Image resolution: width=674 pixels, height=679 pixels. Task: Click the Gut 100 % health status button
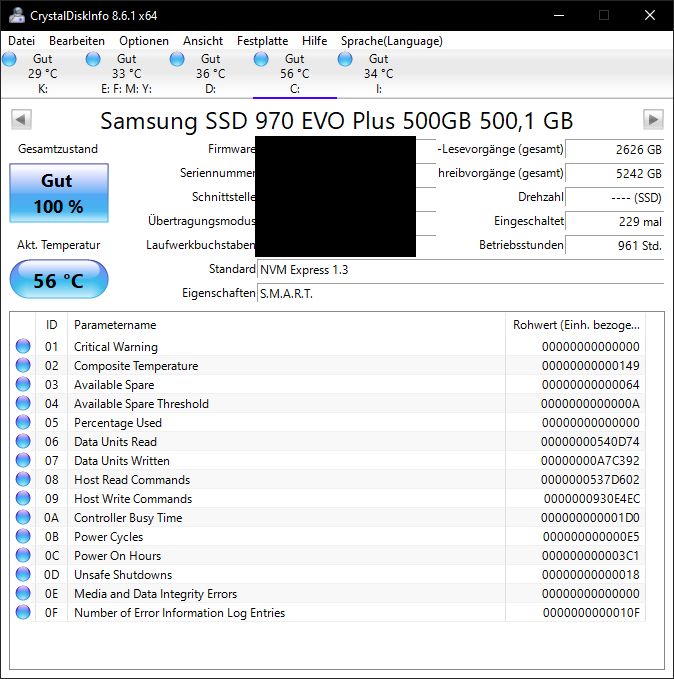[x=59, y=193]
